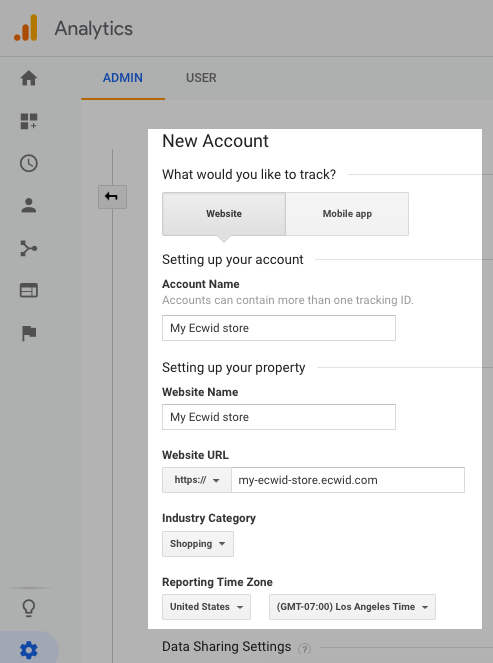The image size is (493, 663).
Task: Switch to the ADMIN tab
Action: (x=123, y=78)
